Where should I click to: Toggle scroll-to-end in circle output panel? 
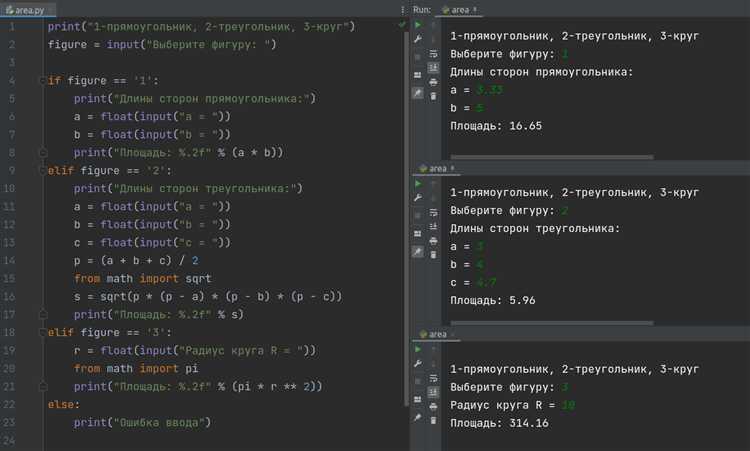(433, 392)
